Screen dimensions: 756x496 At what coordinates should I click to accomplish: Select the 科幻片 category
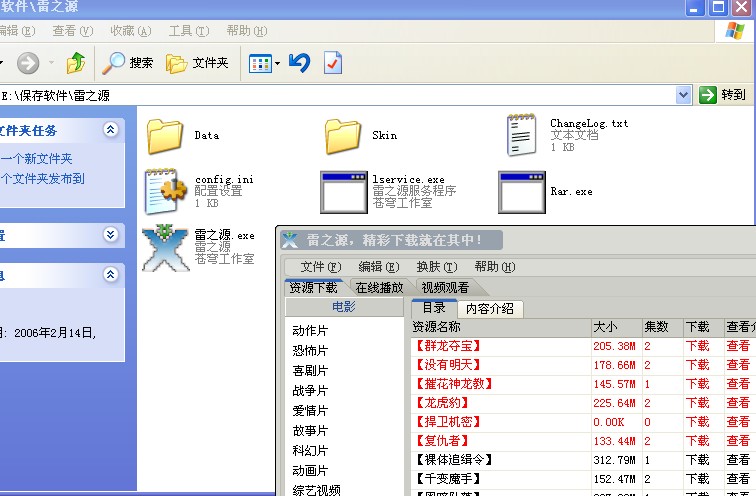click(310, 451)
